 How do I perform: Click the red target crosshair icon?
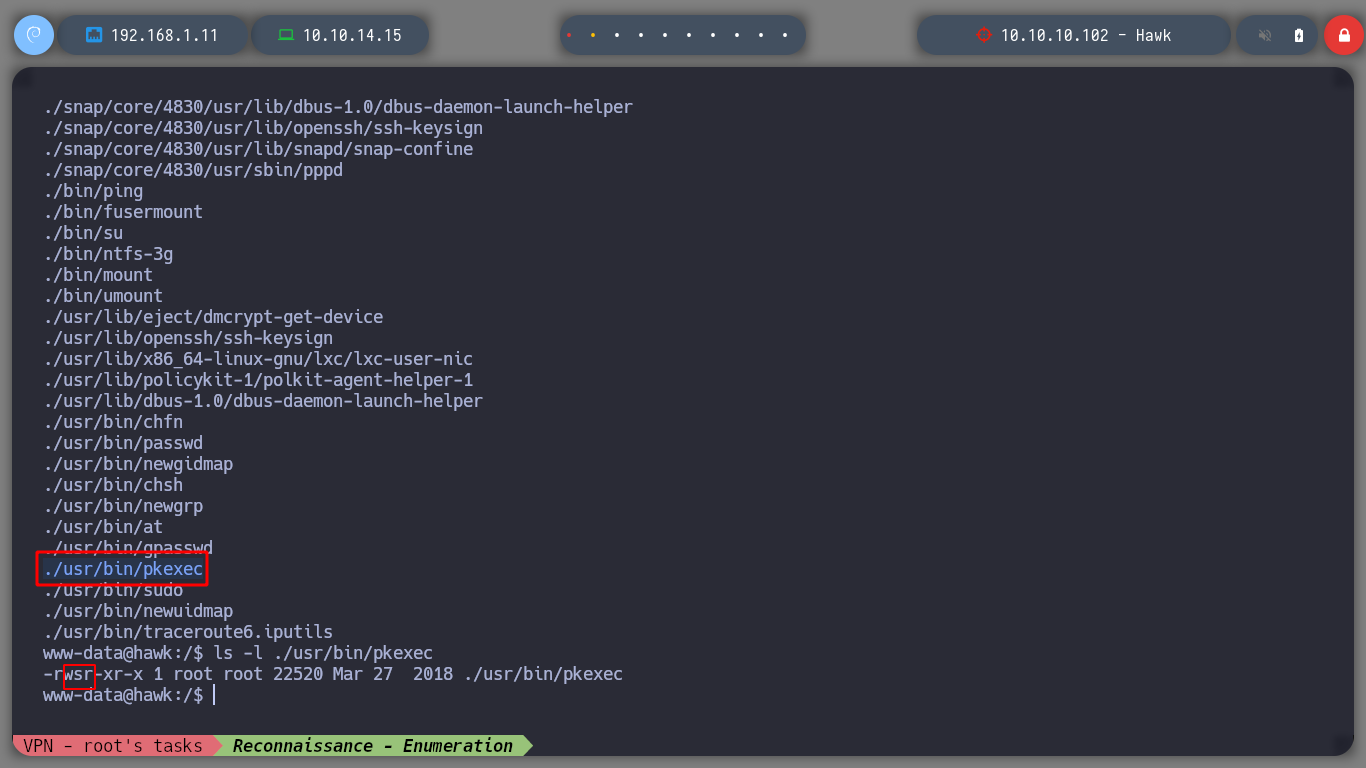coord(983,35)
